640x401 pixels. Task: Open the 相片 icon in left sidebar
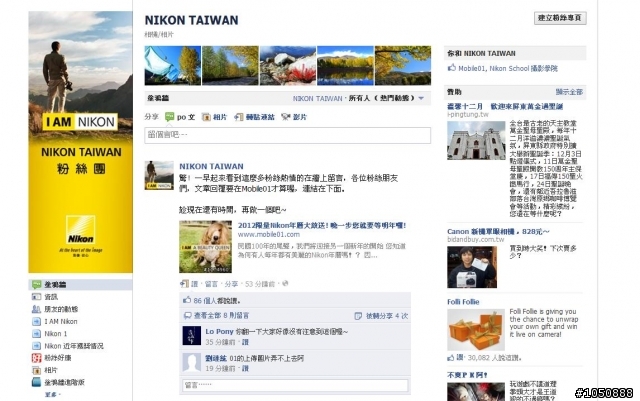[36, 370]
